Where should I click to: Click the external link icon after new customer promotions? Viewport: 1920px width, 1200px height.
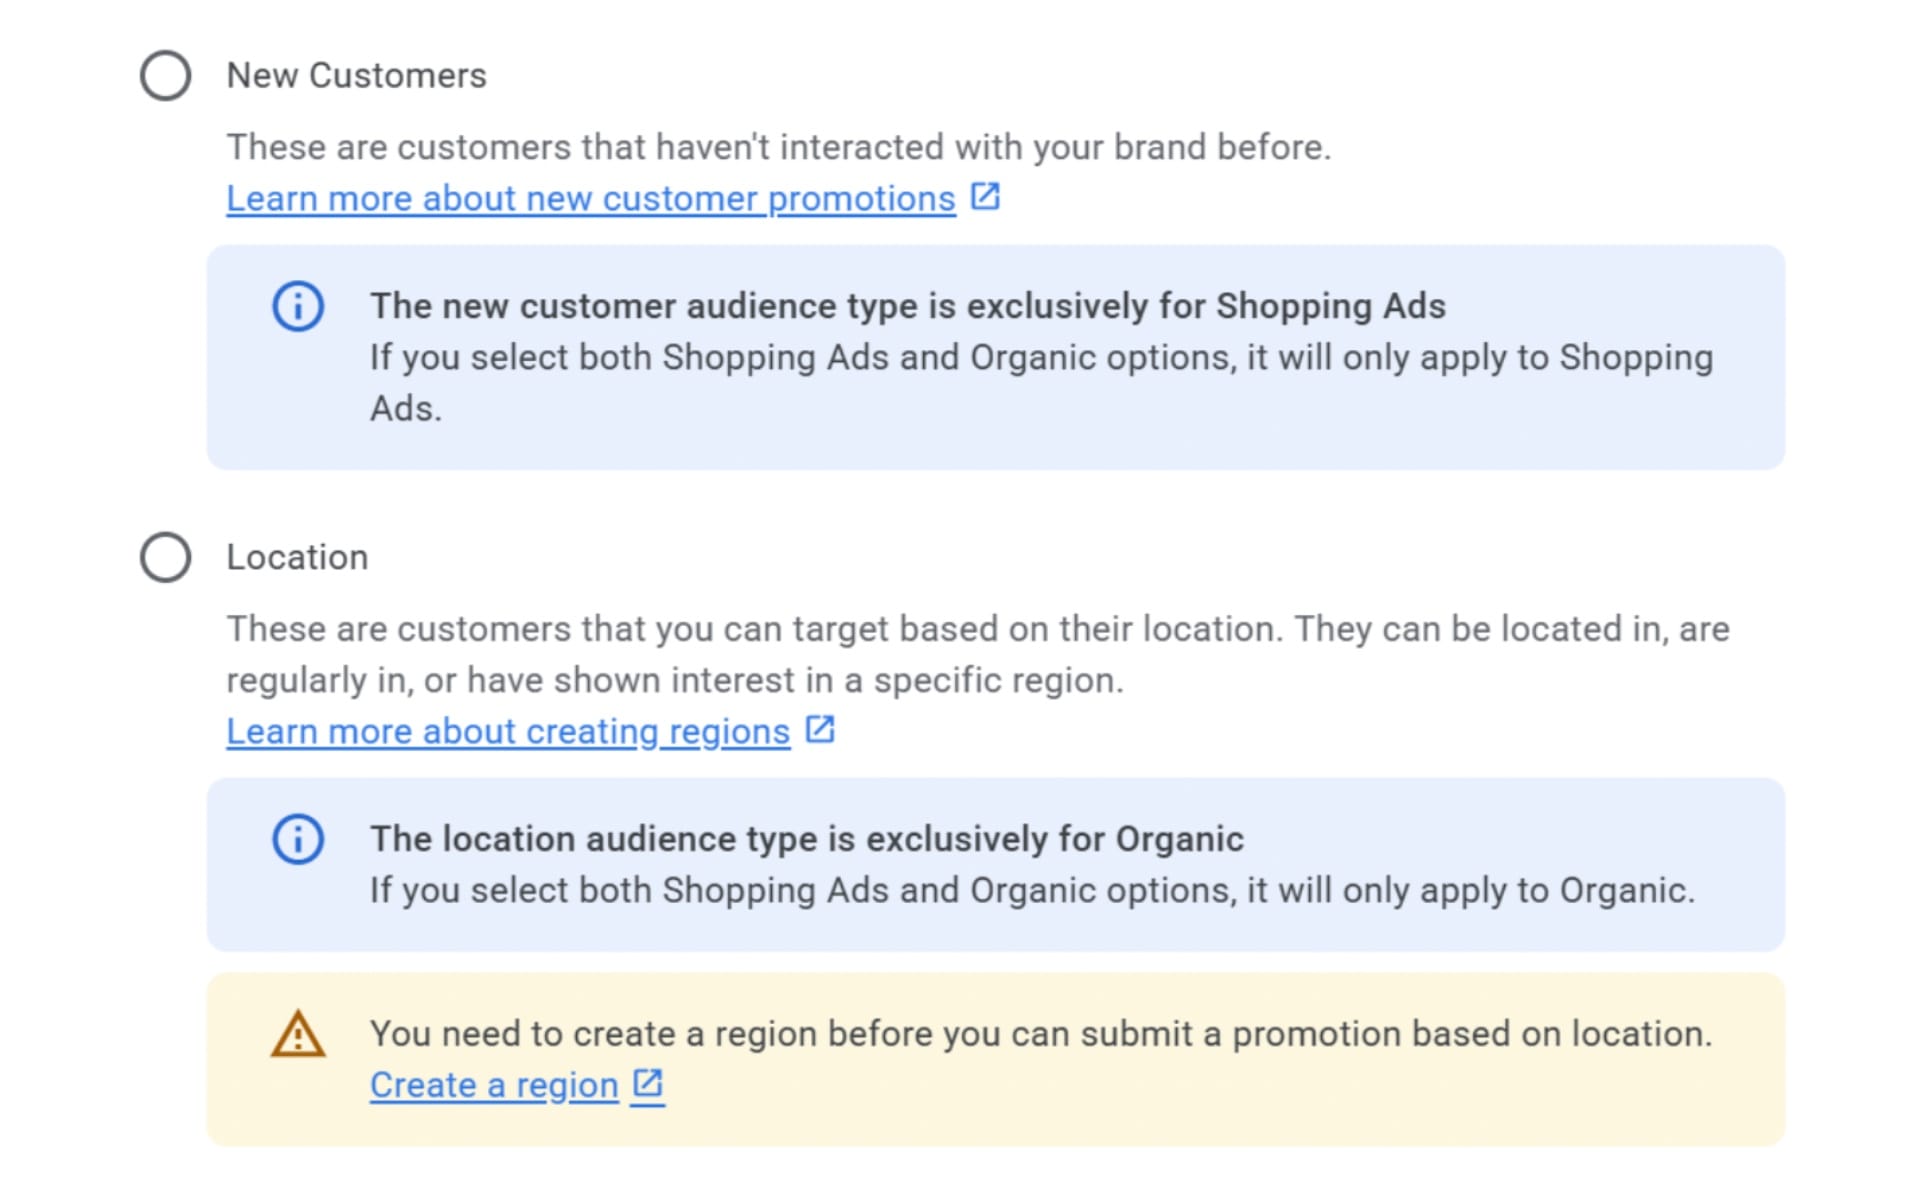click(986, 197)
